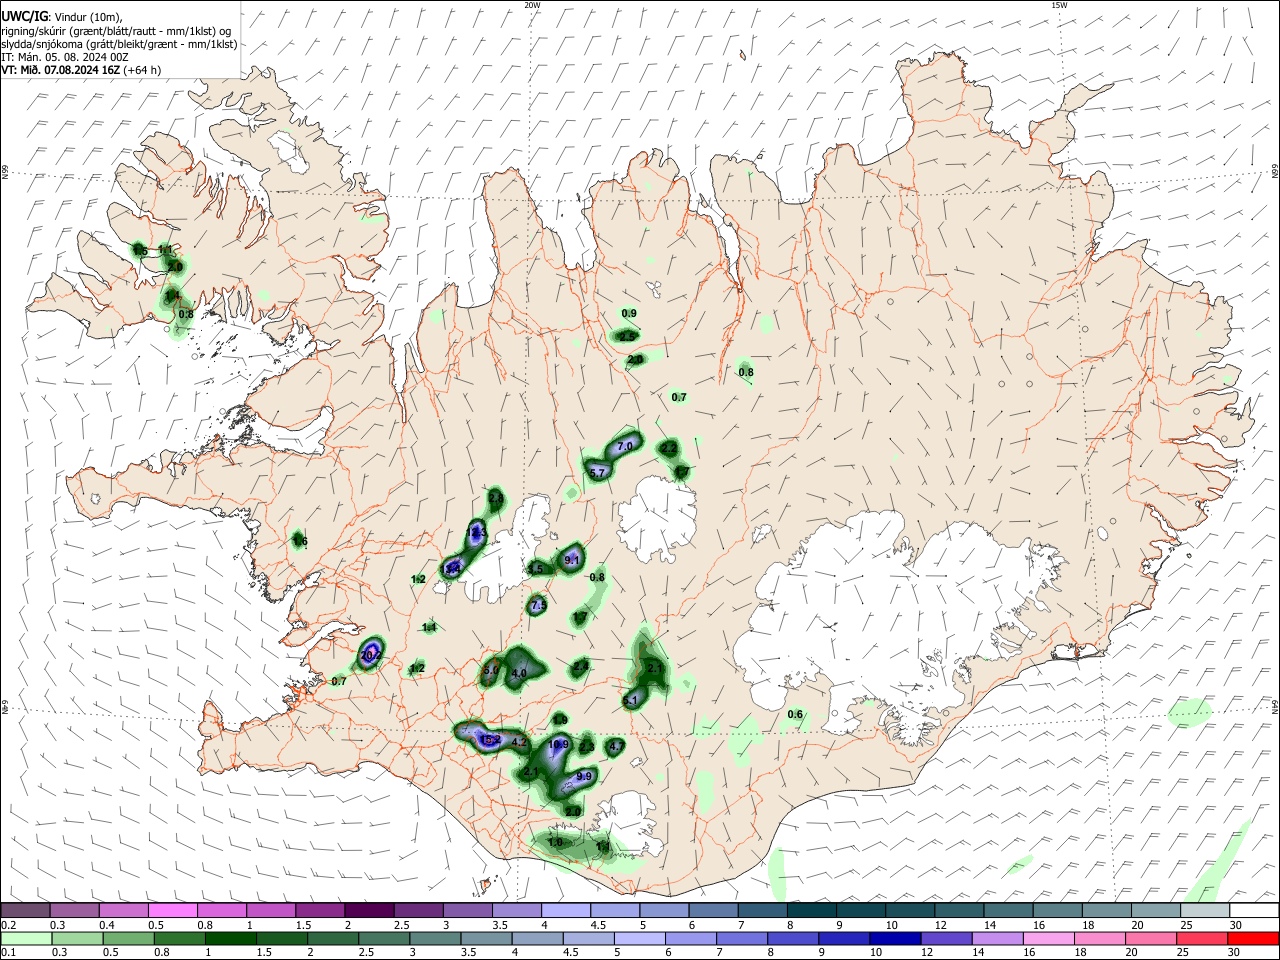Select pale grey upper legend swatch at 25
This screenshot has height=960, width=1280.
tap(1206, 910)
